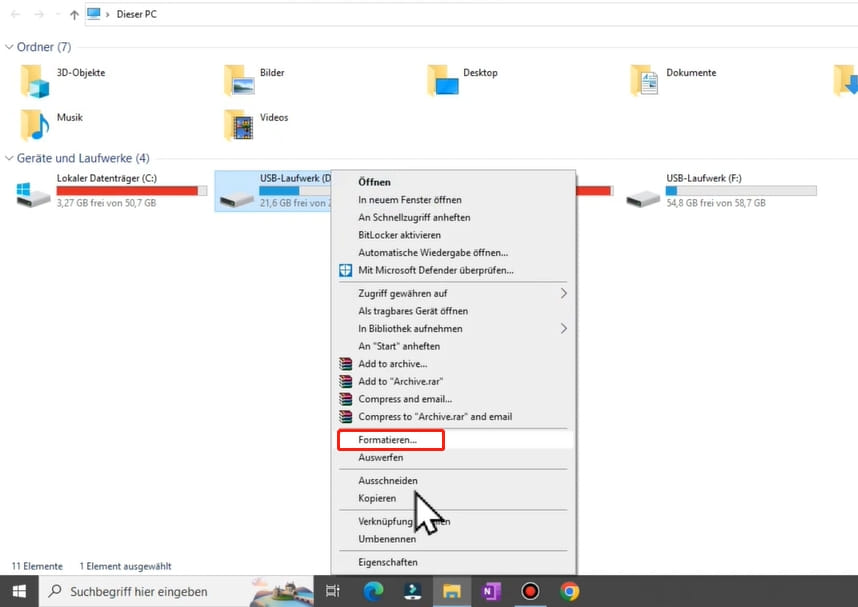
Task: Click WinRAR icon beside Add to "Archive.rar"
Action: click(x=345, y=381)
